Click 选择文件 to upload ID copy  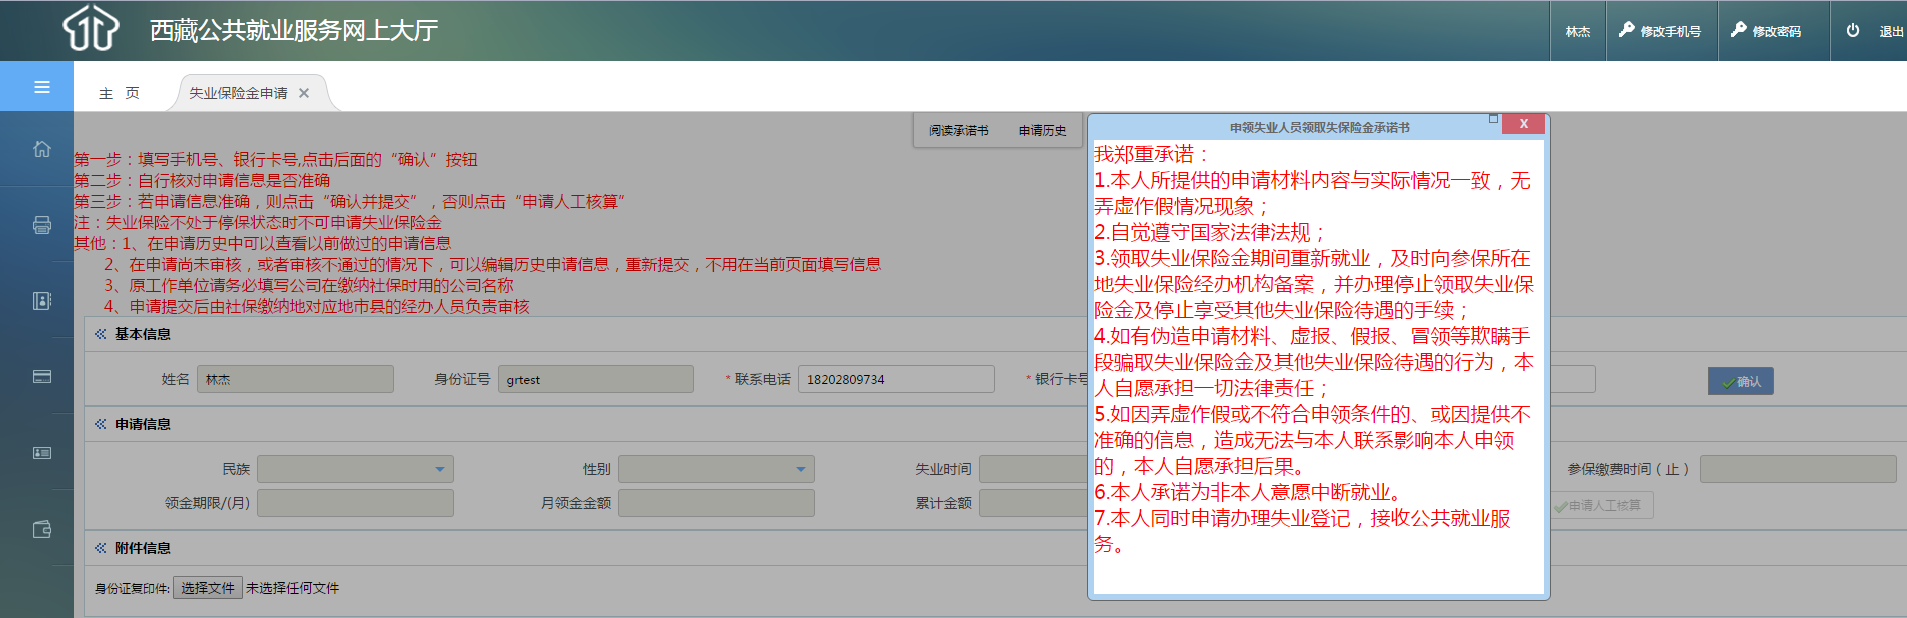pos(208,588)
